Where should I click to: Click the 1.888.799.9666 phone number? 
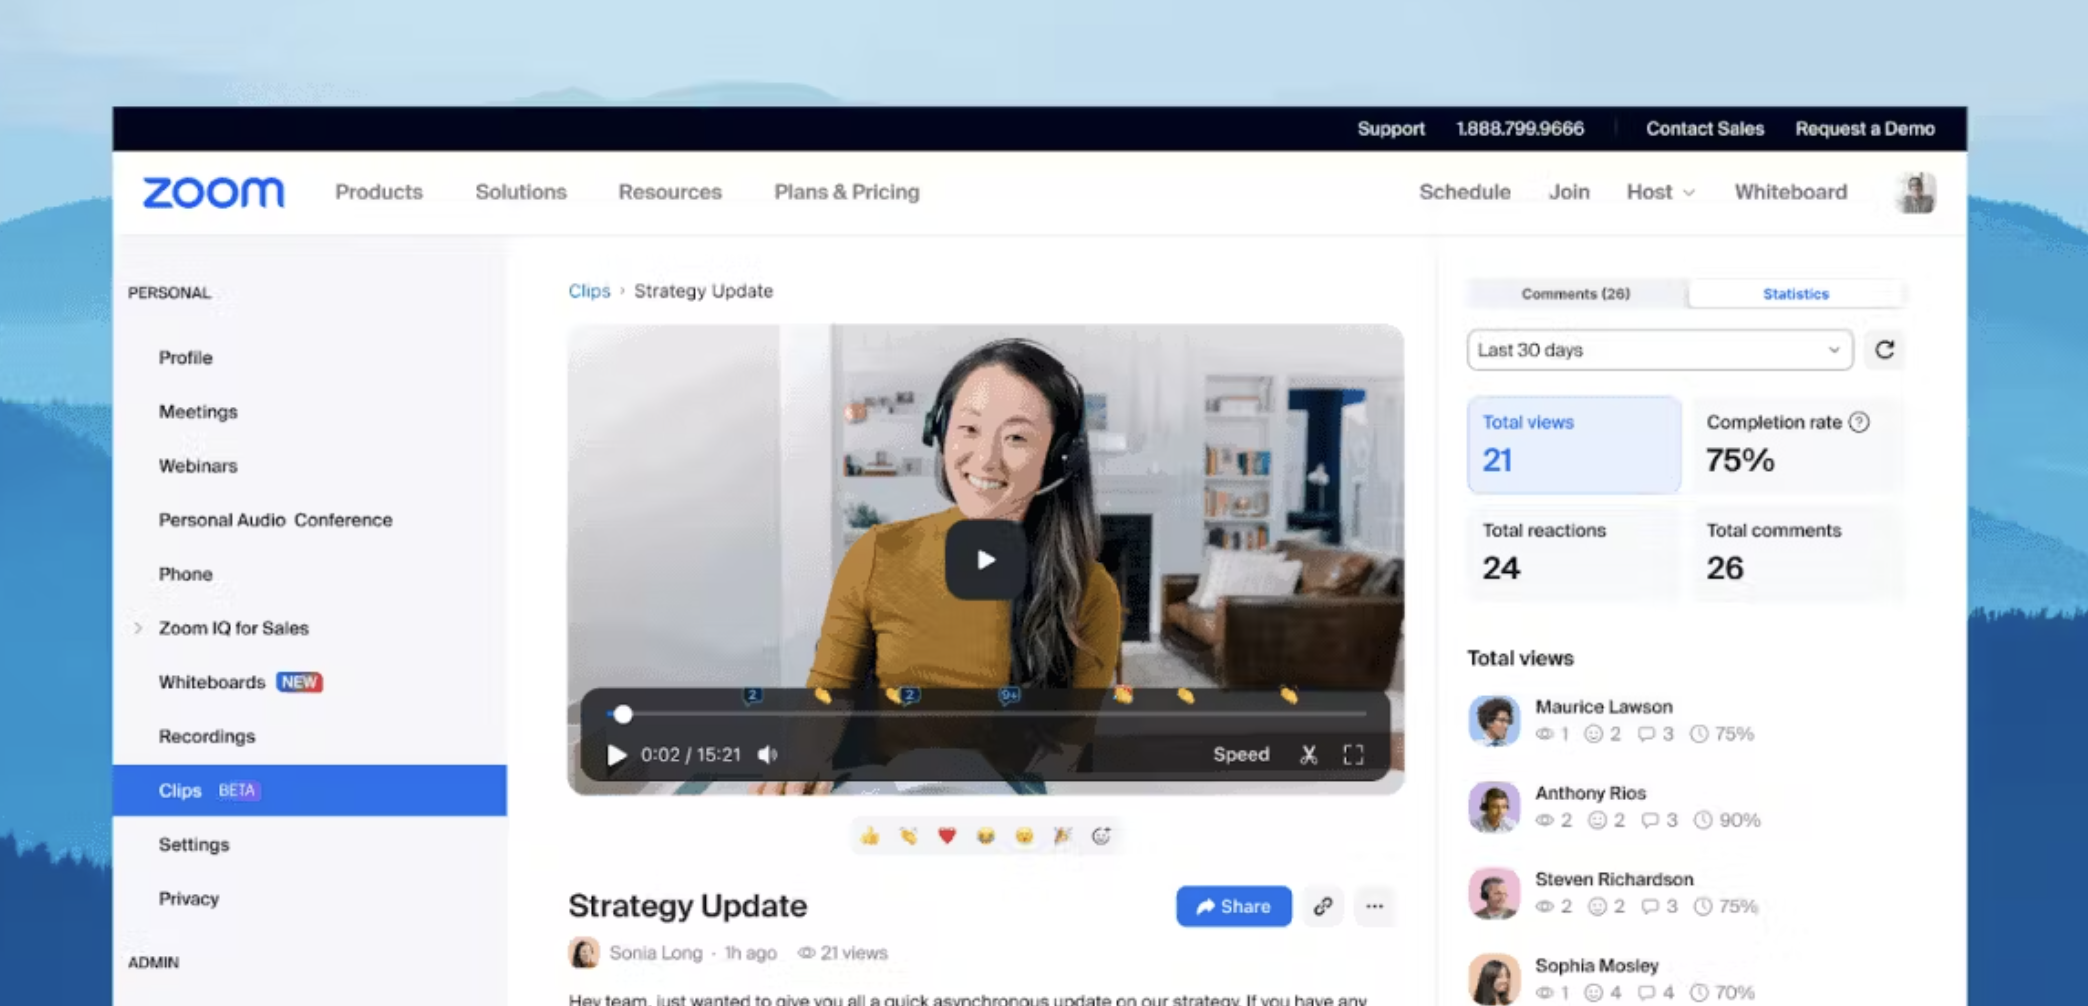pyautogui.click(x=1520, y=129)
